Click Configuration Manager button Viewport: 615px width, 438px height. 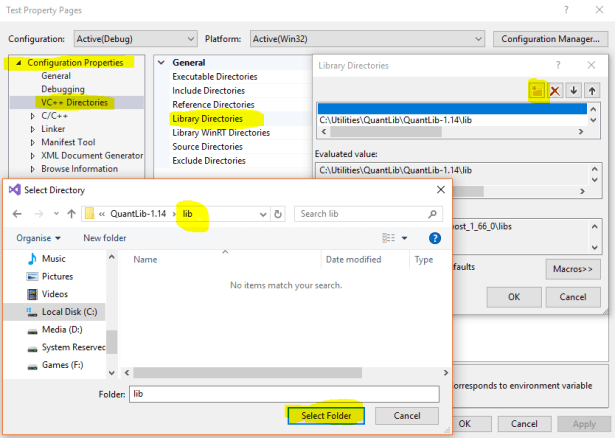[x=550, y=39]
